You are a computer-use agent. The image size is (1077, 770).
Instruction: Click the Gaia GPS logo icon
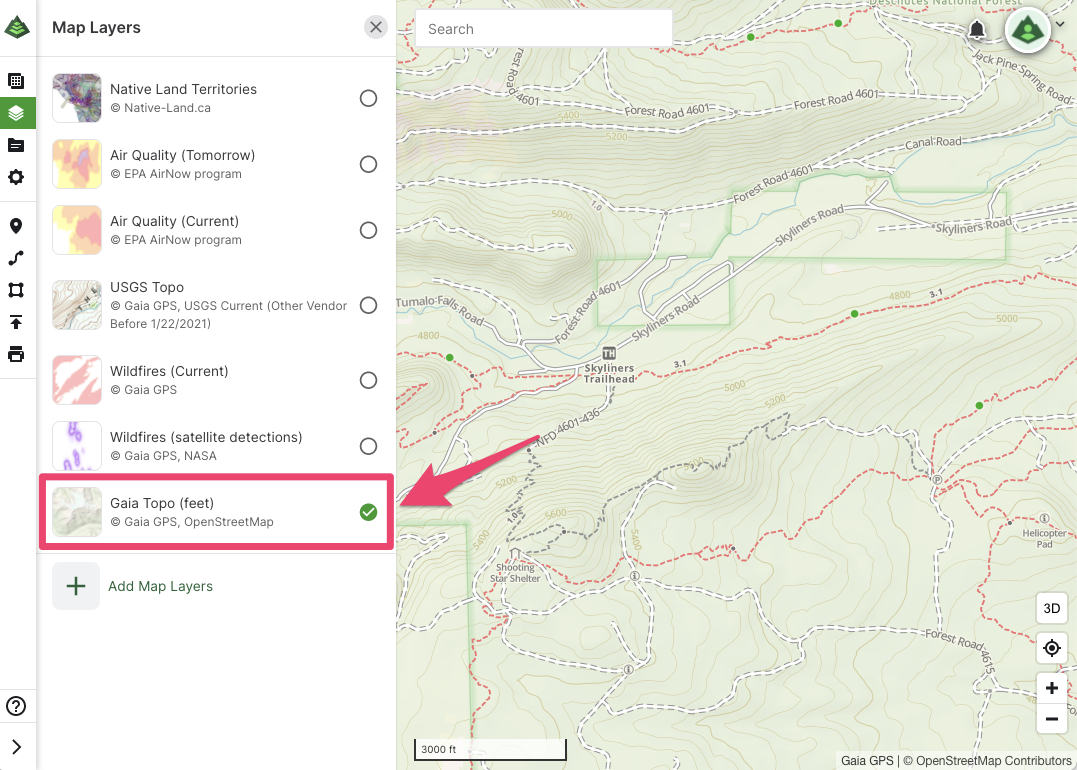point(16,27)
